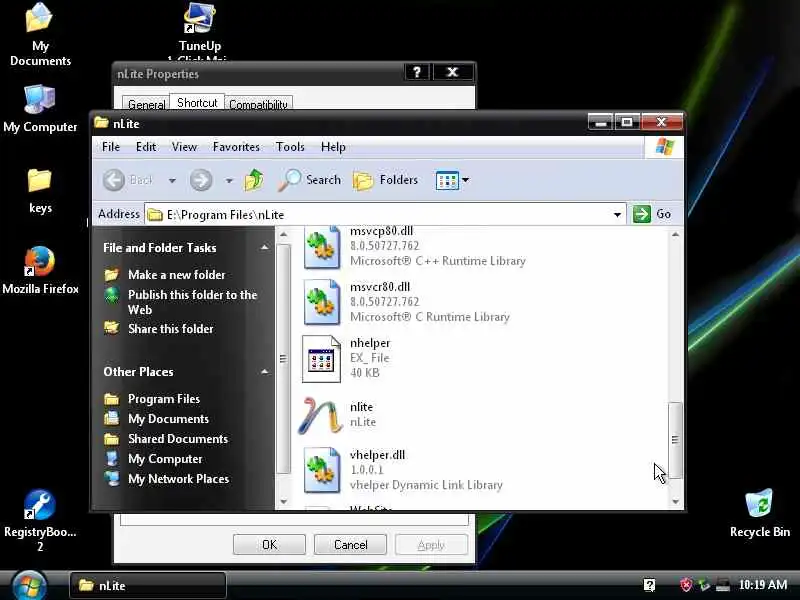Switch to General tab in nLite Properties
This screenshot has height=600, width=800.
[146, 104]
